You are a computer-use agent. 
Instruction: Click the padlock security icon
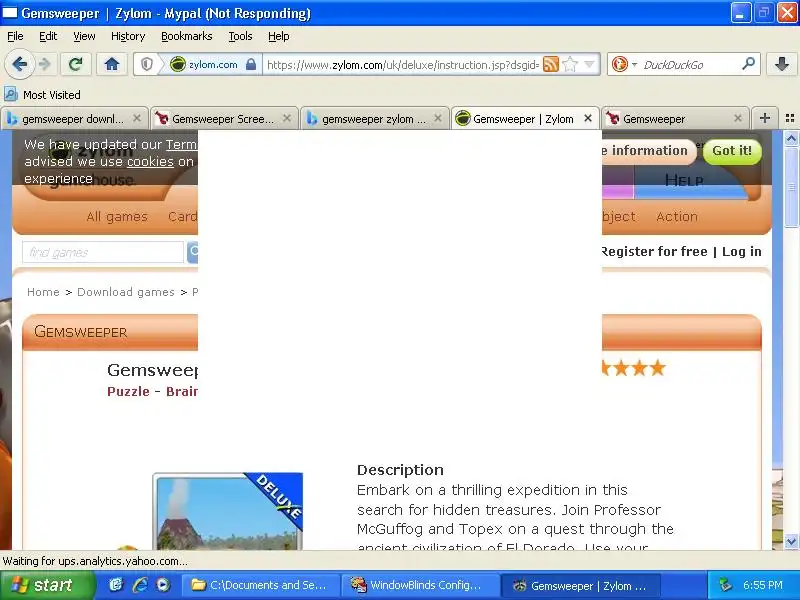(x=251, y=64)
